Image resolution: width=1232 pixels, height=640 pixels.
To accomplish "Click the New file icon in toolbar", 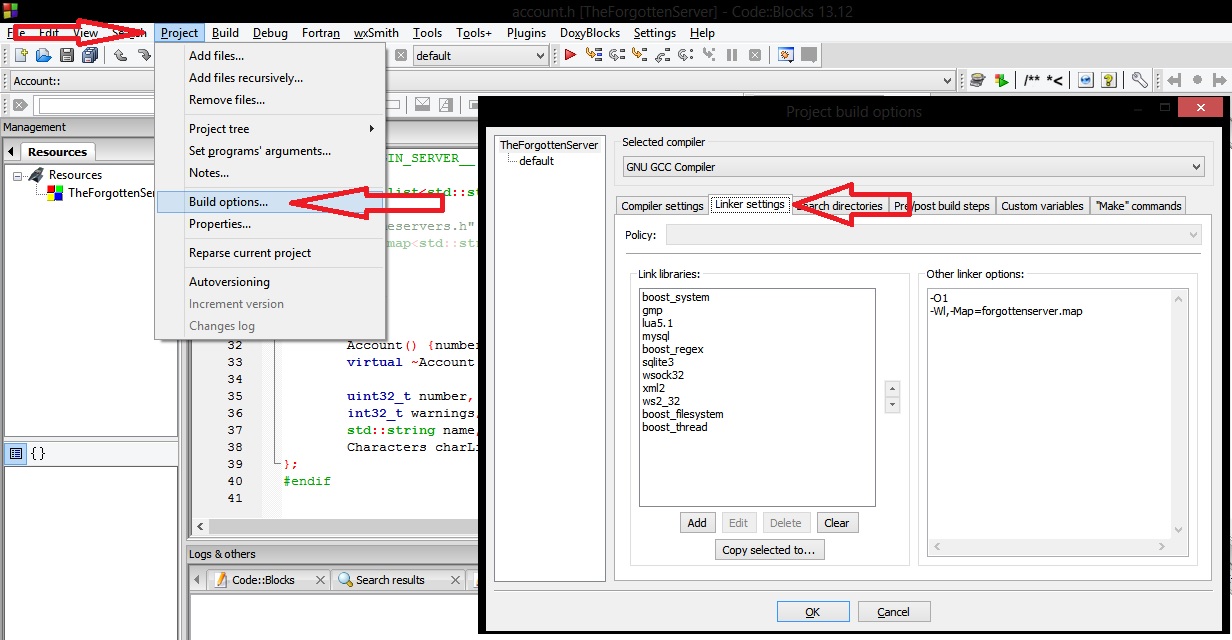I will pyautogui.click(x=19, y=55).
